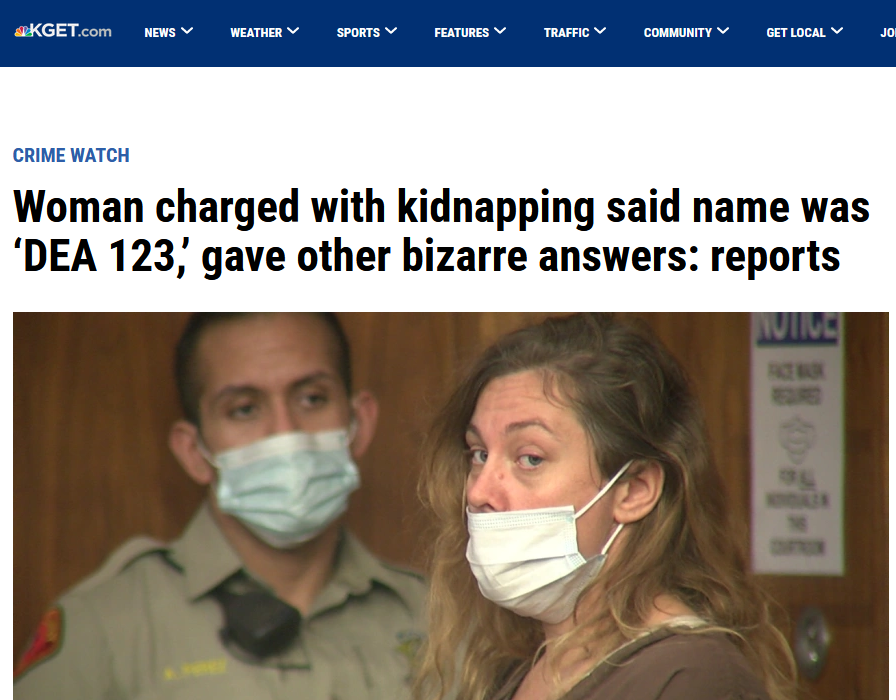Expand the Features dropdown chevron
Image resolution: width=896 pixels, height=700 pixels.
tap(500, 31)
